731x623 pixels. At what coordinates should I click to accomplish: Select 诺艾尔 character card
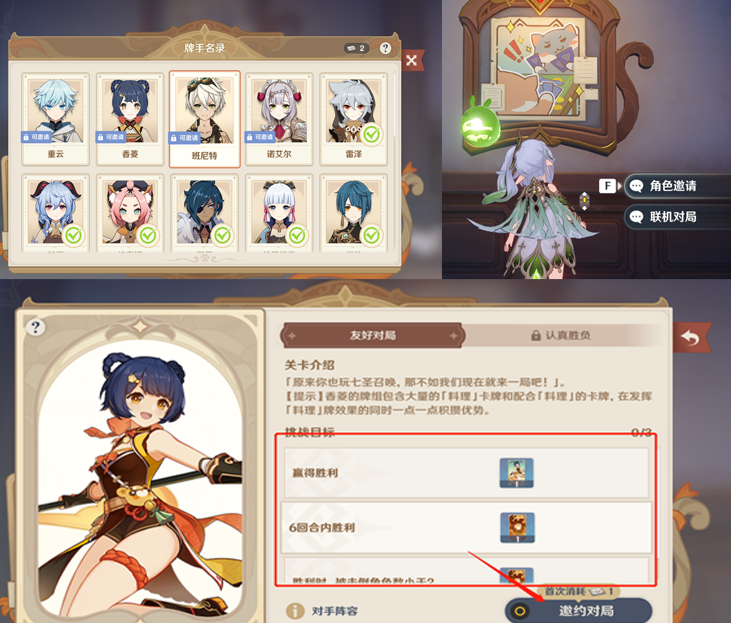[x=279, y=119]
